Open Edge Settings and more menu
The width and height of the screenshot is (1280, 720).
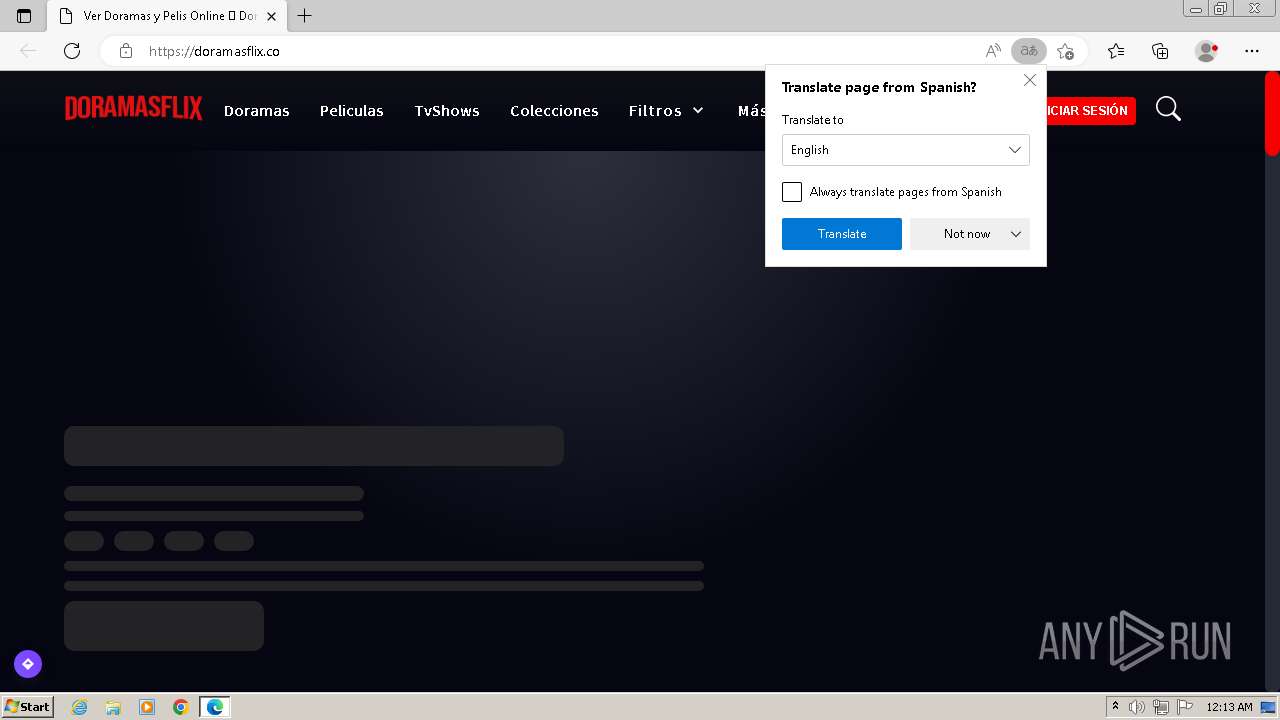(1252, 51)
